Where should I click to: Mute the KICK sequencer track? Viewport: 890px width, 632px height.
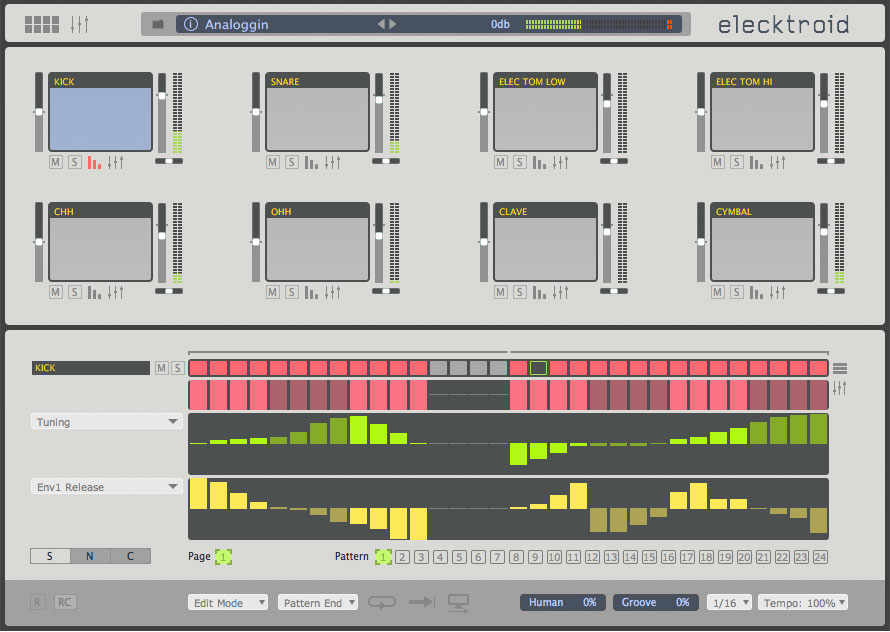click(160, 368)
